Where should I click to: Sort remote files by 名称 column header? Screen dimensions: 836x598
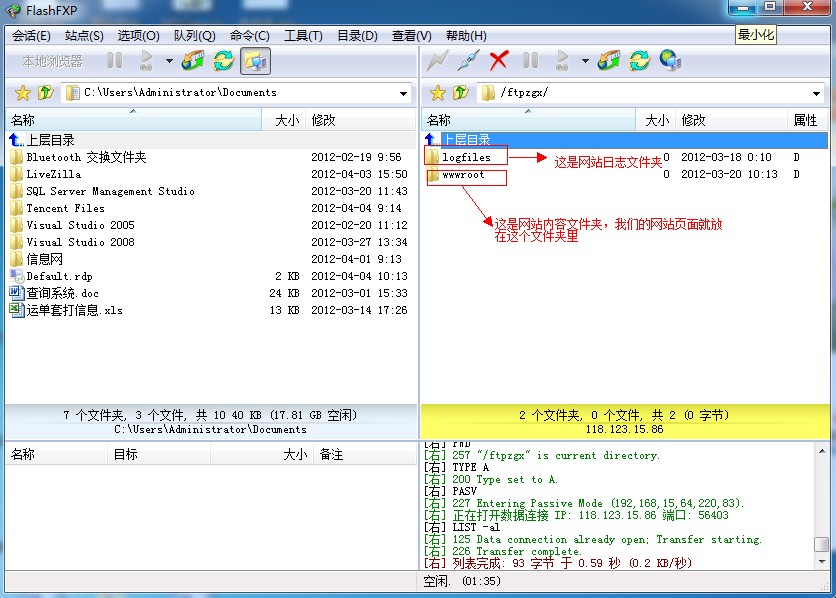(440, 120)
